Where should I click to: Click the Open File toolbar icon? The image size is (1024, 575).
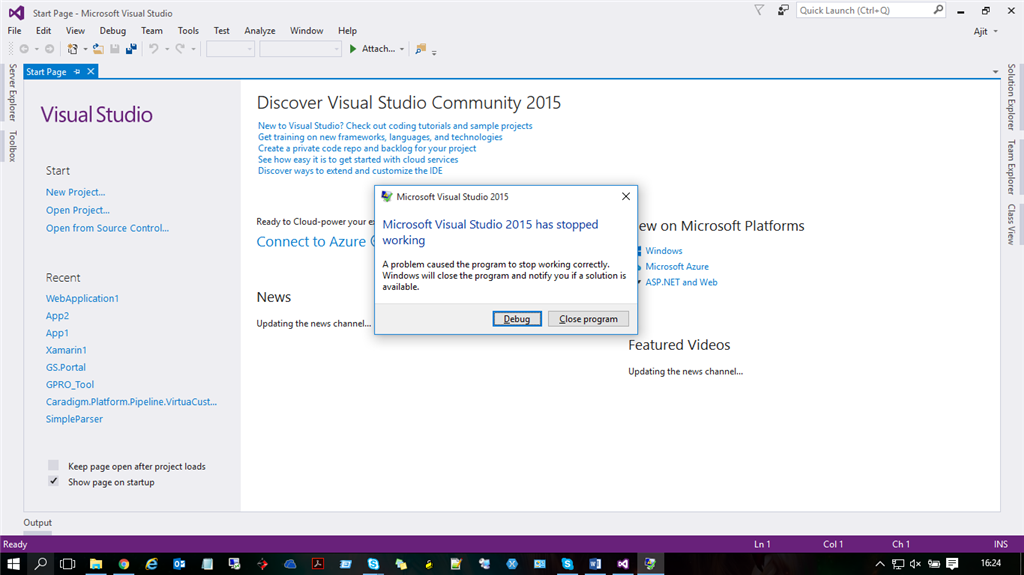(98, 49)
